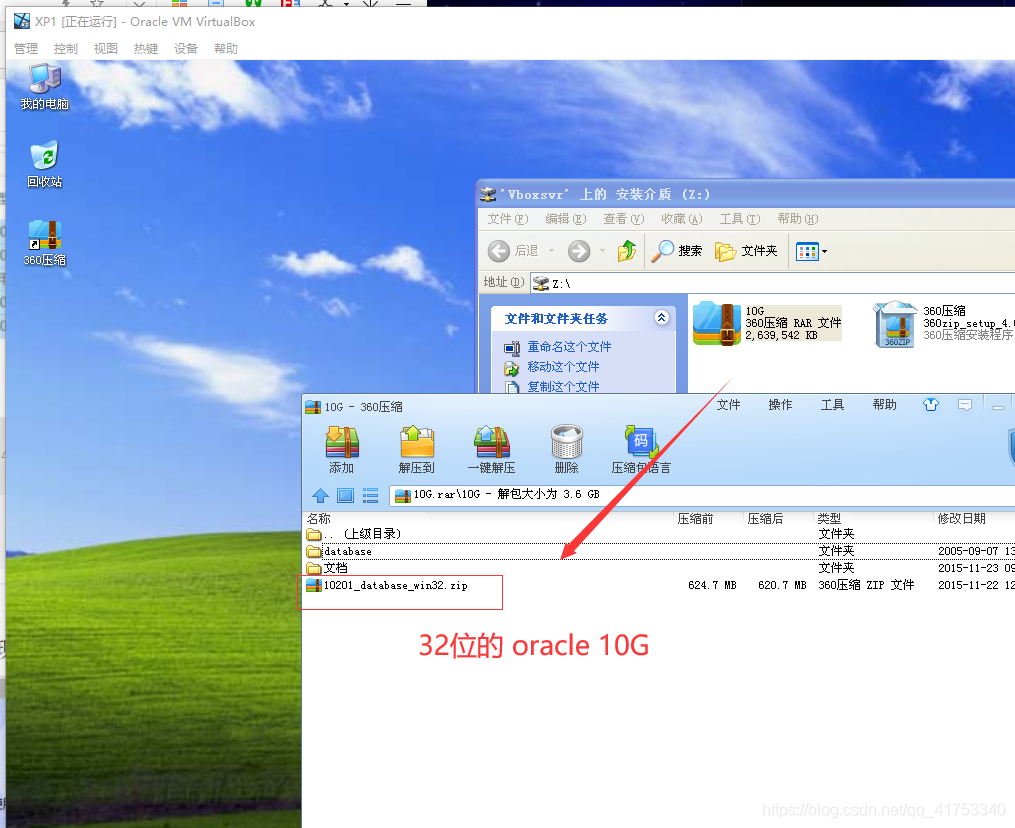This screenshot has height=828, width=1015.
Task: Switch to icon view in 360压缩
Action: click(346, 496)
